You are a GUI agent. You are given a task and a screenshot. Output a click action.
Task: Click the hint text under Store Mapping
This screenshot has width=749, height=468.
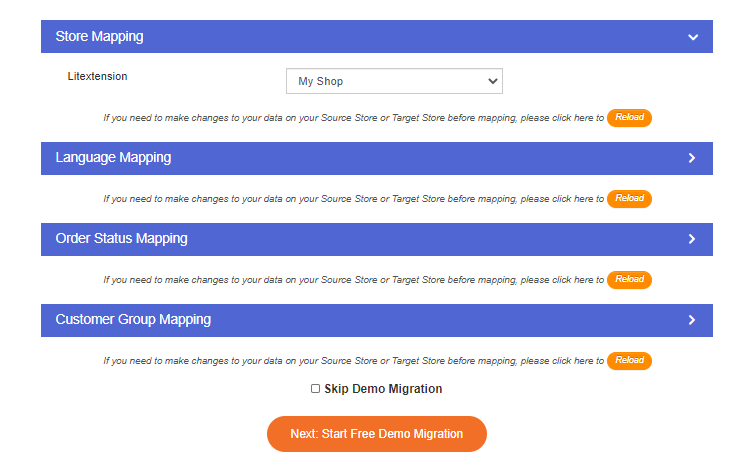coord(353,118)
